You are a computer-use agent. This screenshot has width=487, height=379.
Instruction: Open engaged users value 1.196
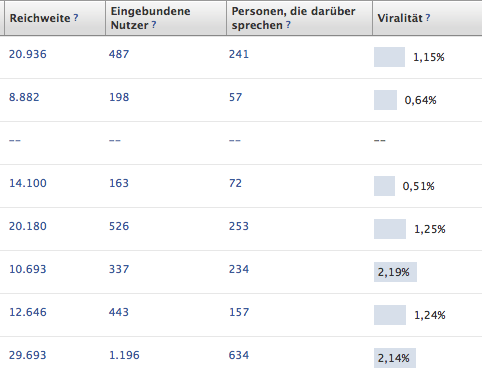tap(124, 355)
